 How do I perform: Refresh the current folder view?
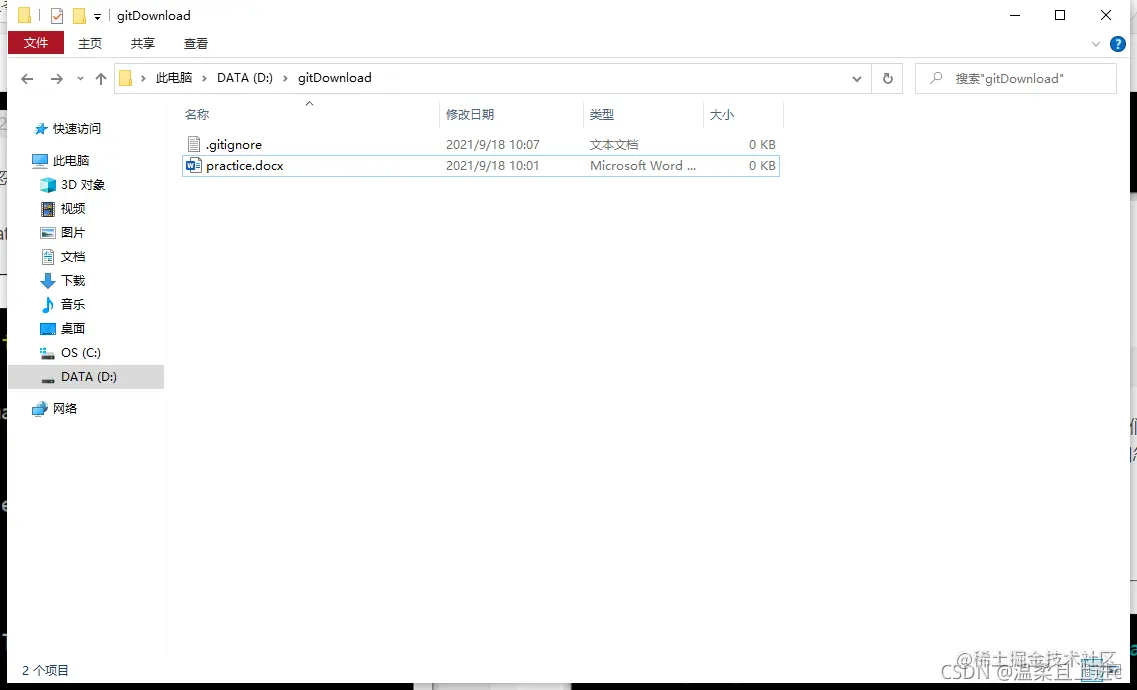(x=888, y=78)
